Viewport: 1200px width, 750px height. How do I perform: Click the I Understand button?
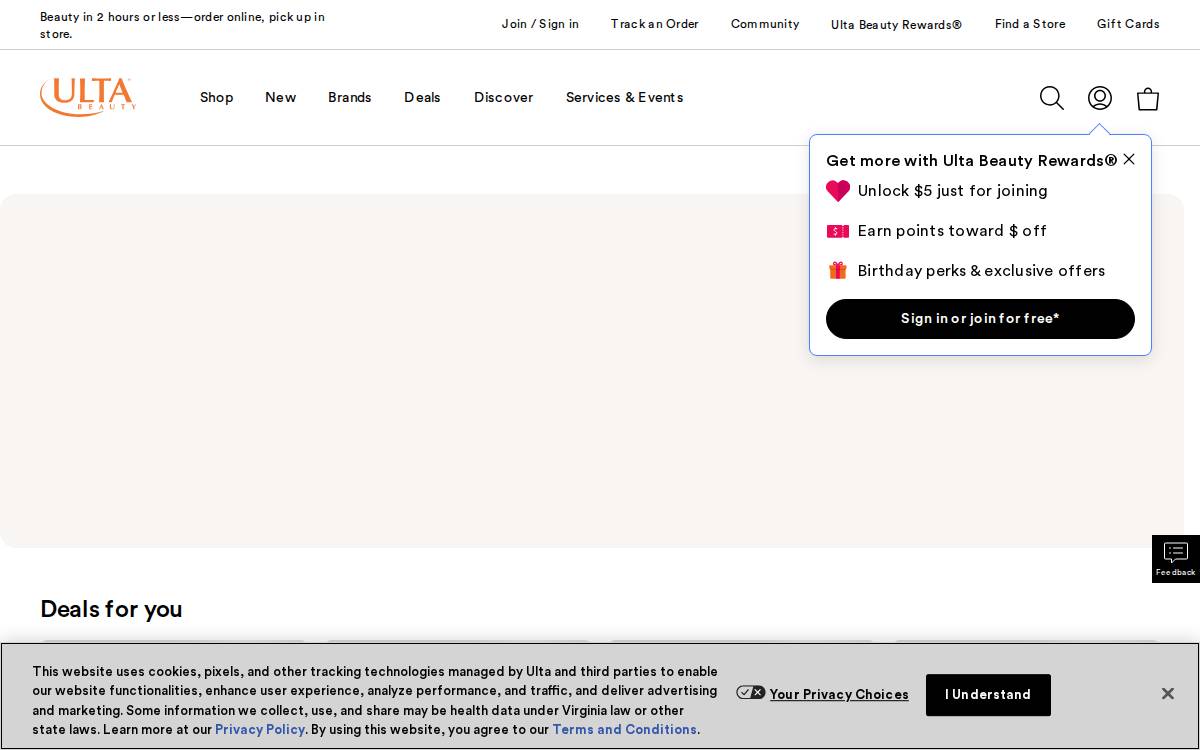[988, 695]
